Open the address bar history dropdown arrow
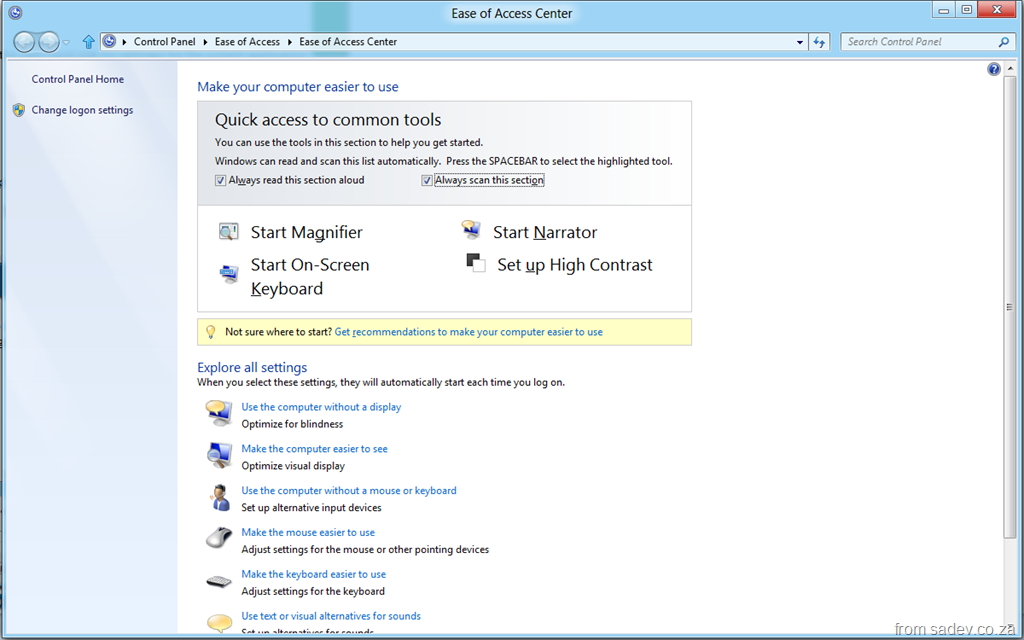Image resolution: width=1024 pixels, height=640 pixels. (799, 42)
